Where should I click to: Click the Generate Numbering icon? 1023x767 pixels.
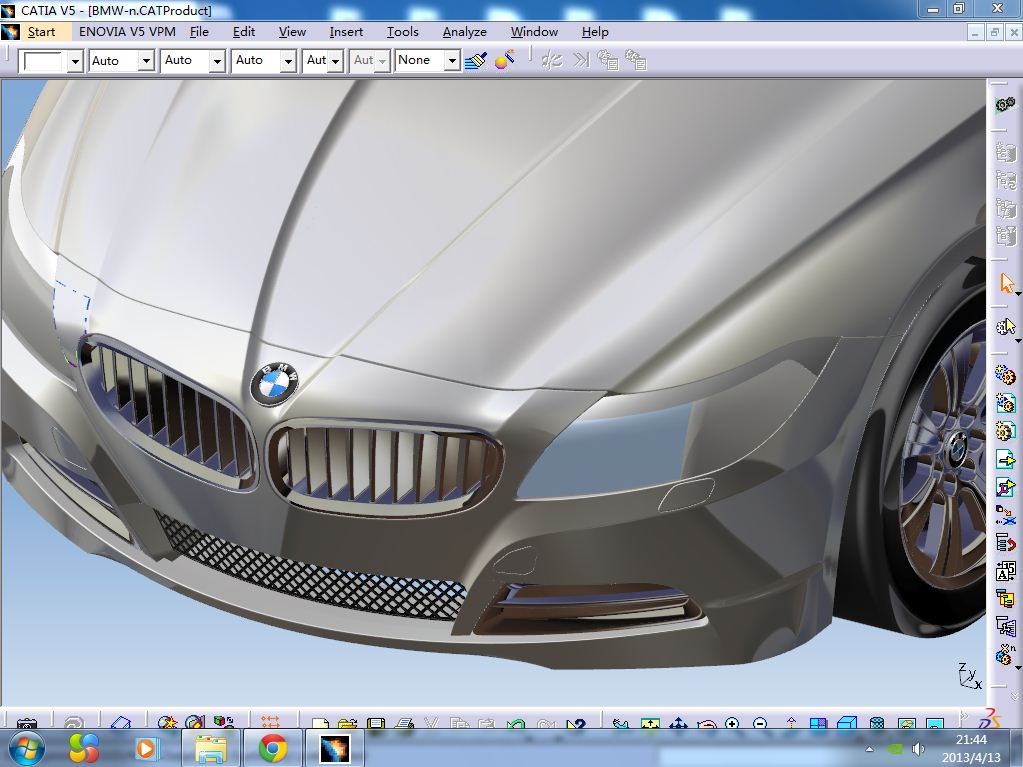1005,571
